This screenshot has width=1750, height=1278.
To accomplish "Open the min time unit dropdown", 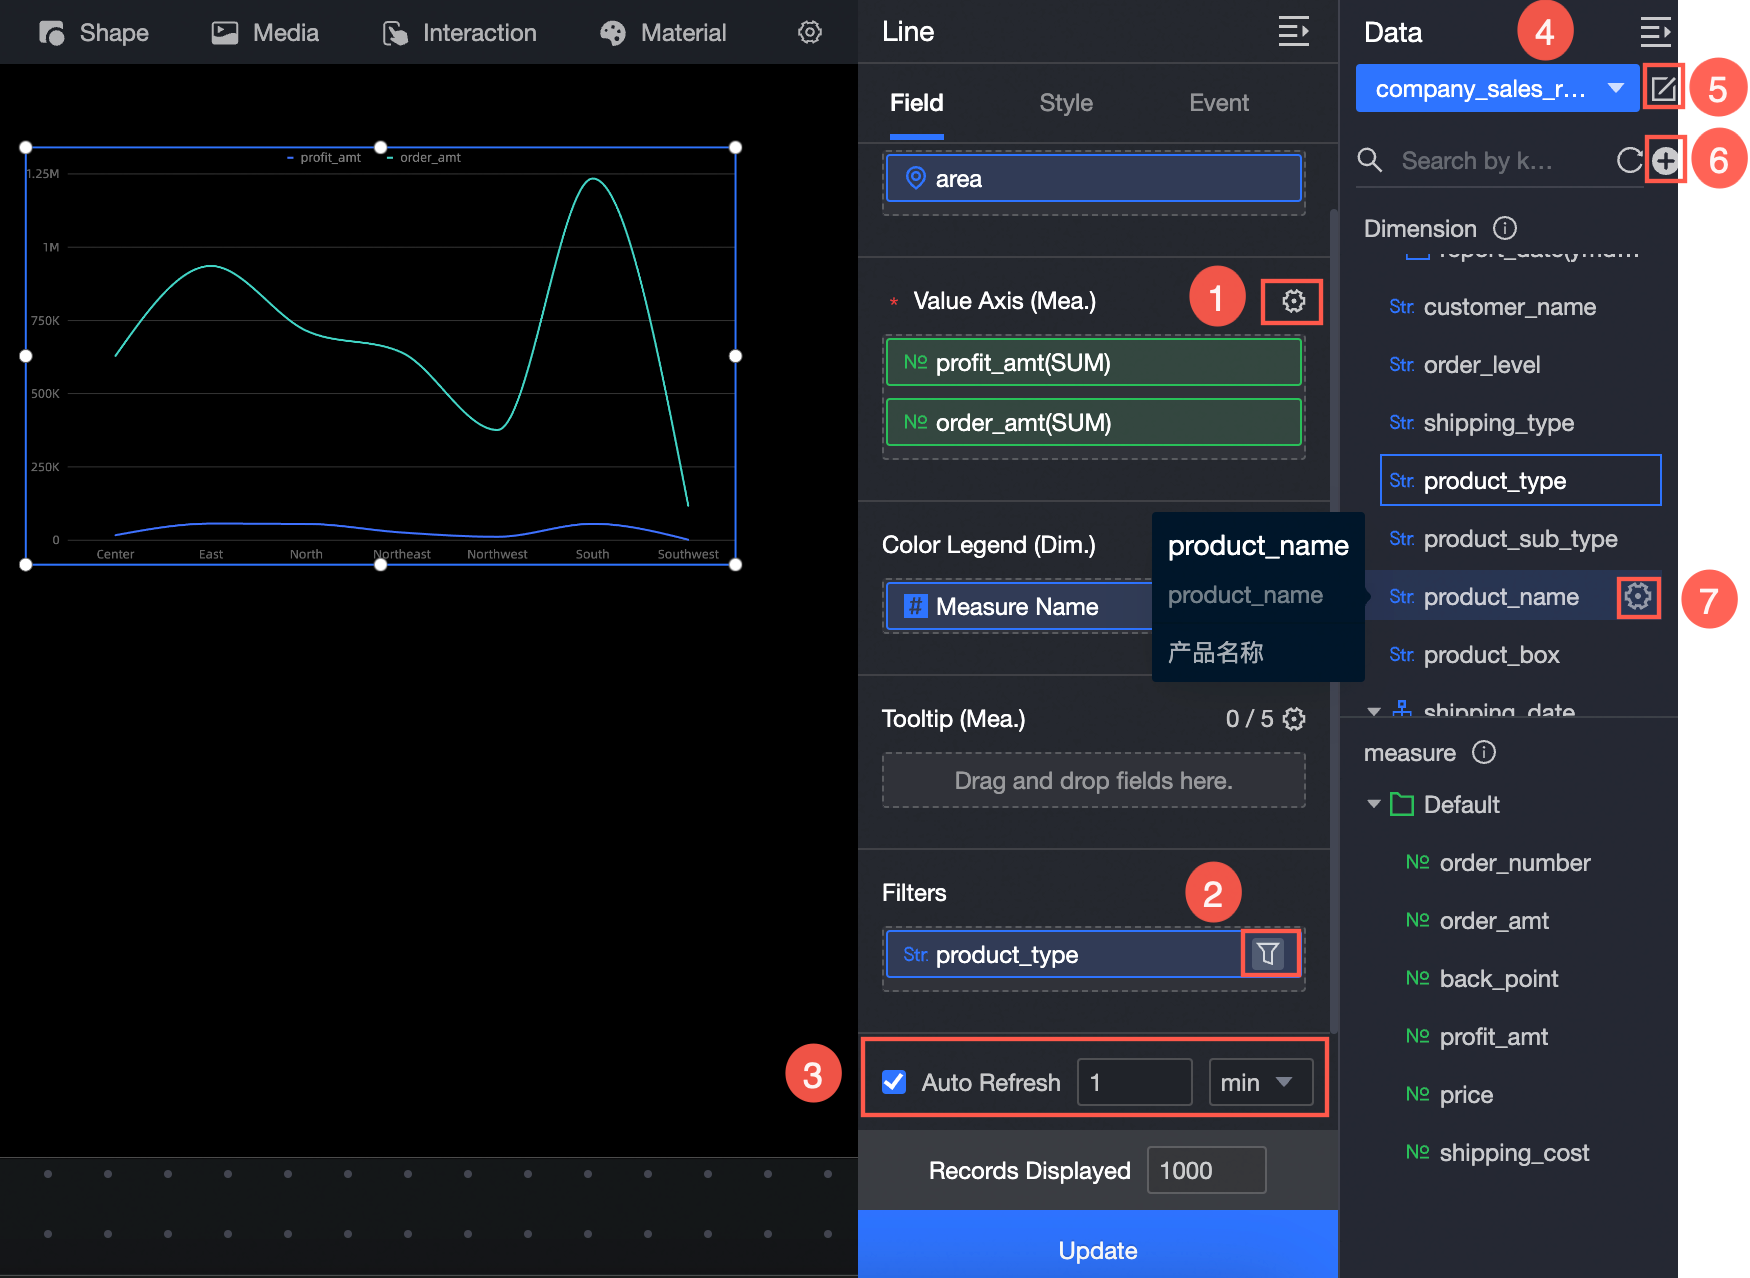I will [1260, 1082].
